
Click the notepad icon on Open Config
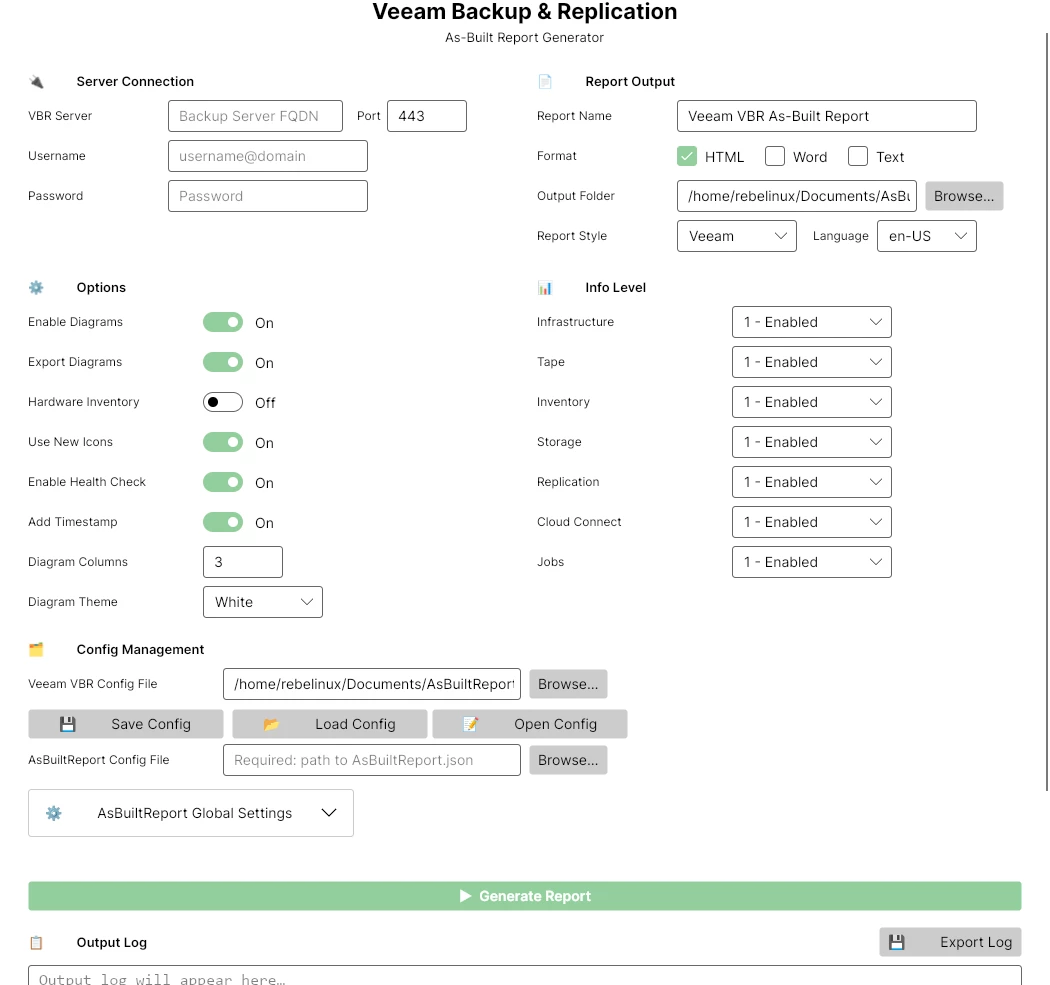pyautogui.click(x=471, y=725)
